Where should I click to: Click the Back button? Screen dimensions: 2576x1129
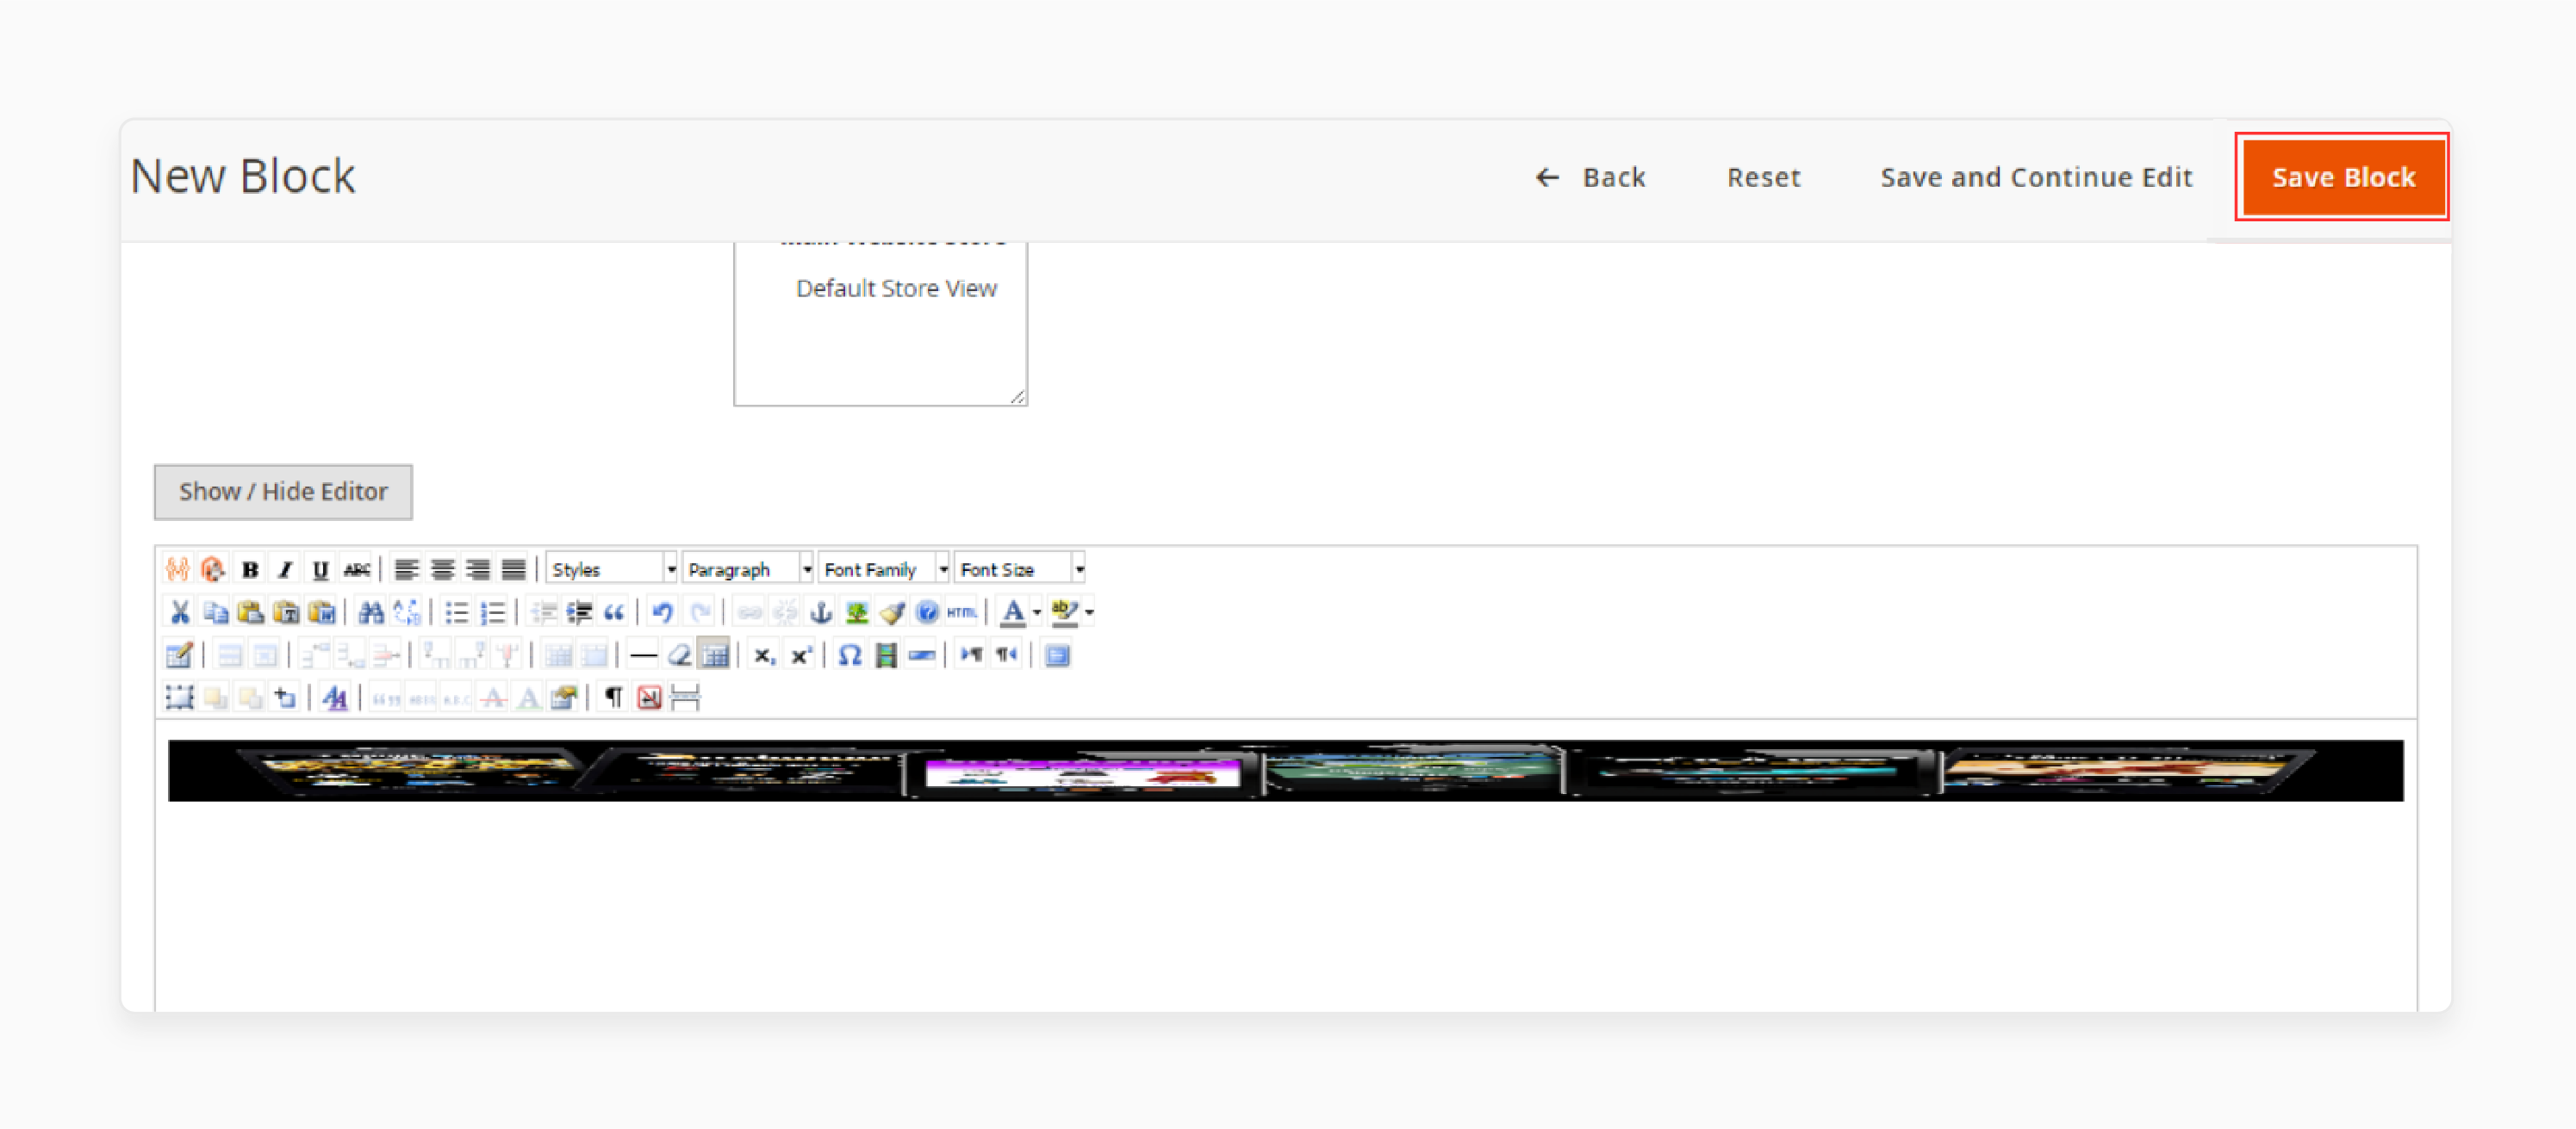click(x=1591, y=177)
